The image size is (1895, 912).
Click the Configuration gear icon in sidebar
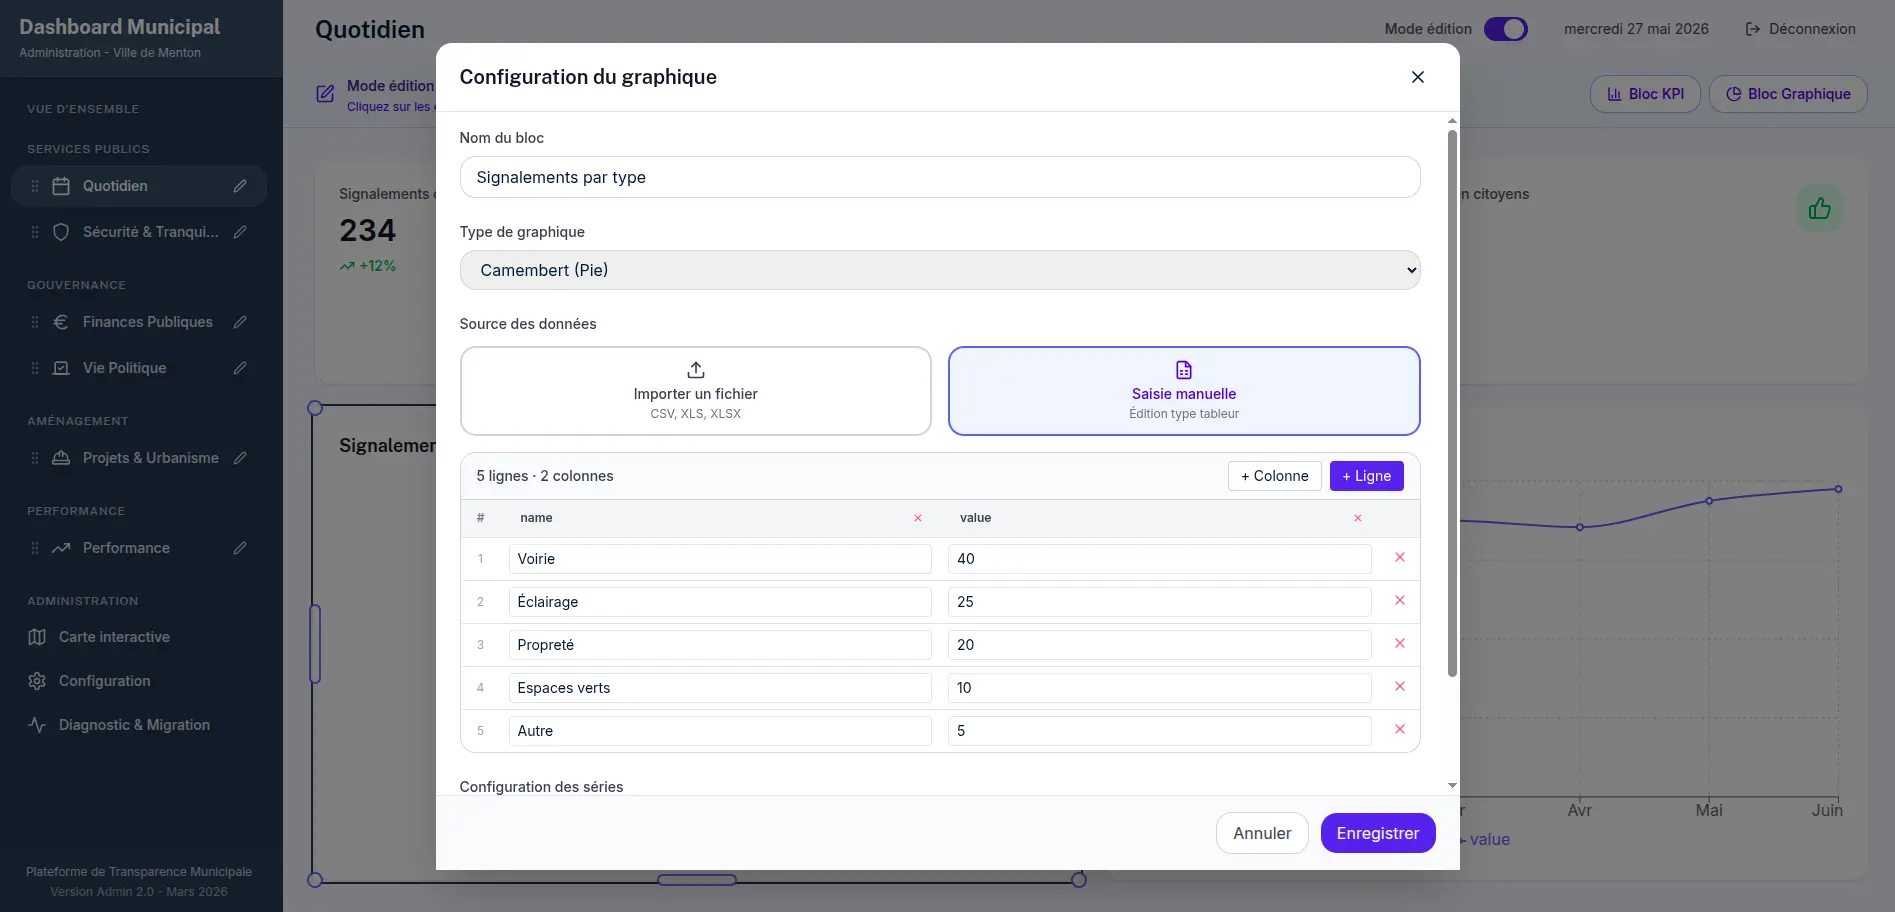pos(37,681)
